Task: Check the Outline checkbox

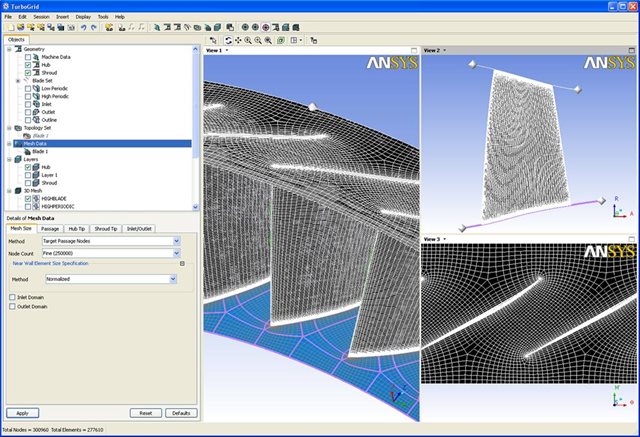Action: point(28,120)
